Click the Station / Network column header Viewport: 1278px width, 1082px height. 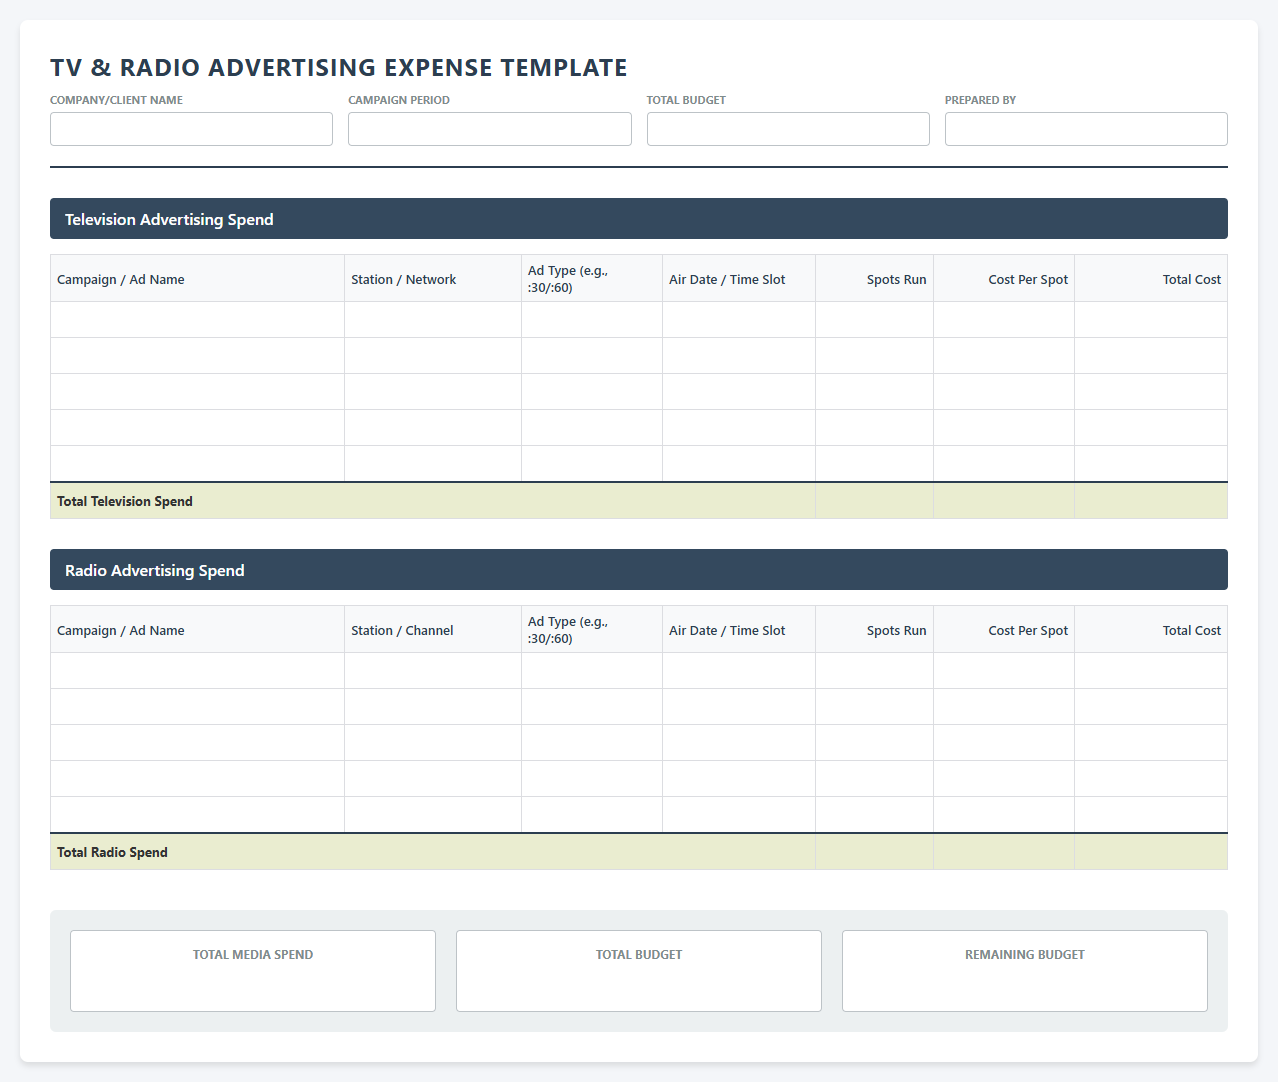(433, 279)
